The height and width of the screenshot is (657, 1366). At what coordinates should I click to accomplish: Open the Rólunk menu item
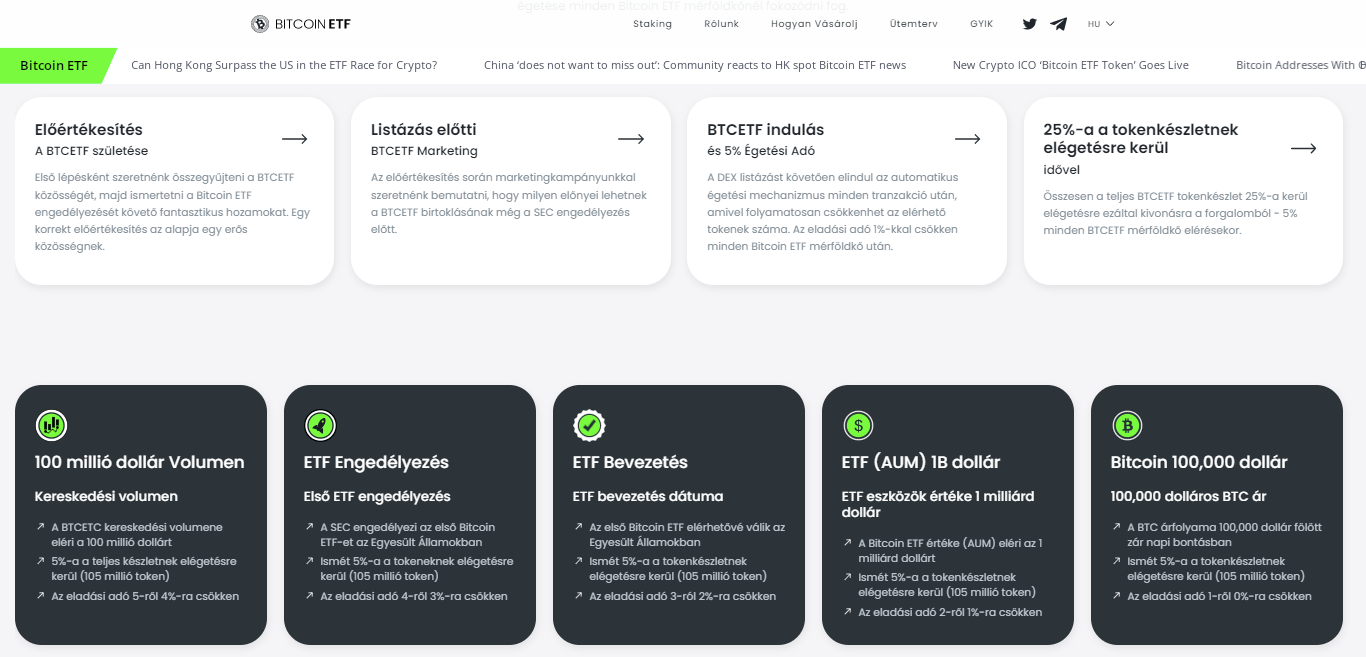[x=722, y=24]
